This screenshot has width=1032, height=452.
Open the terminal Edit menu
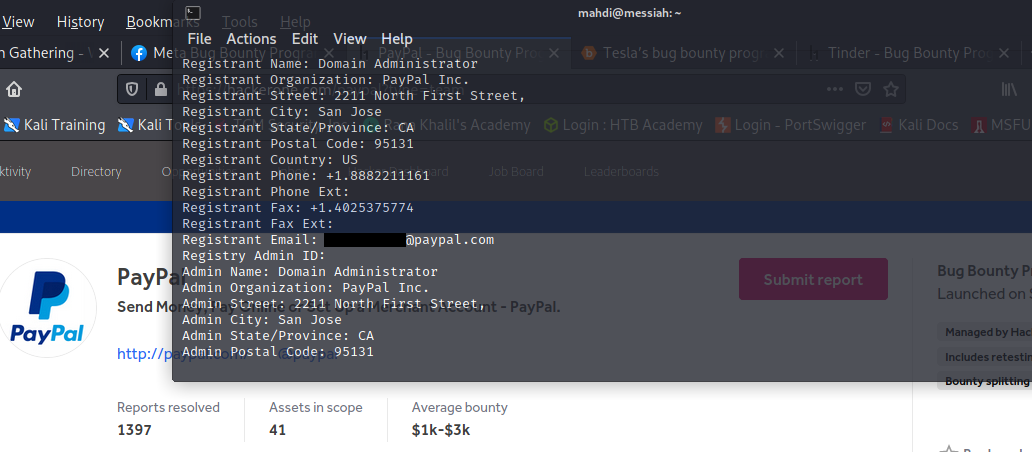pos(305,39)
